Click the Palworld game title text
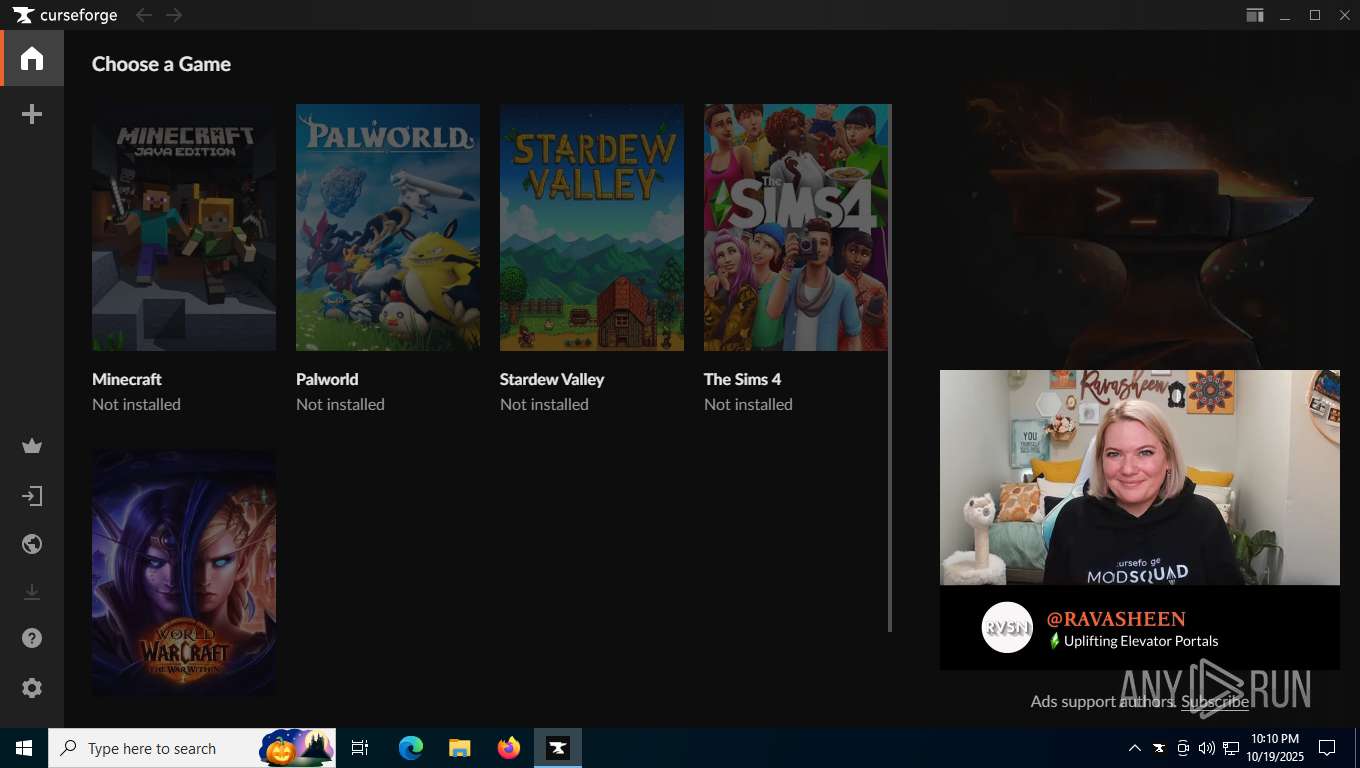 pos(327,379)
